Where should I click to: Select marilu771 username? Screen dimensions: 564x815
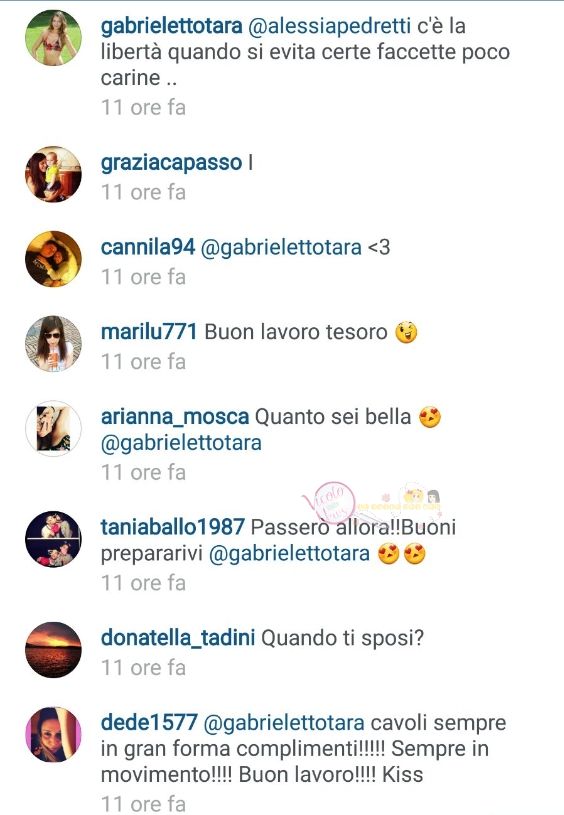point(149,332)
